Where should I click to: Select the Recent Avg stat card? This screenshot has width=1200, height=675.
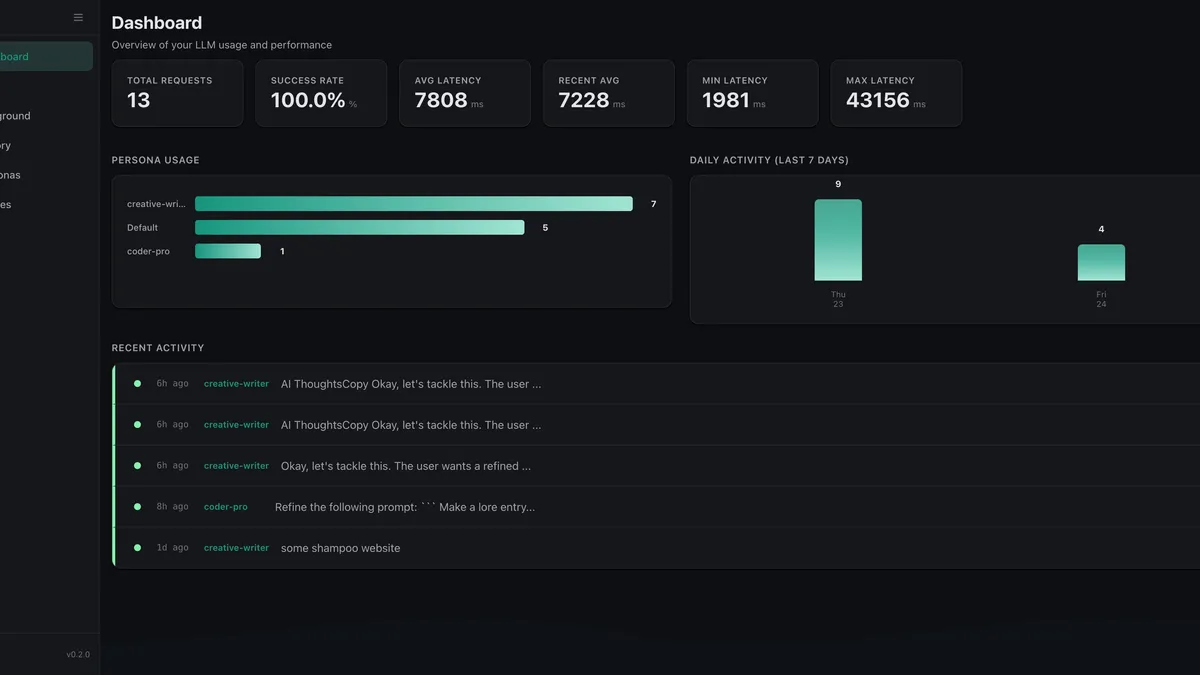[609, 93]
